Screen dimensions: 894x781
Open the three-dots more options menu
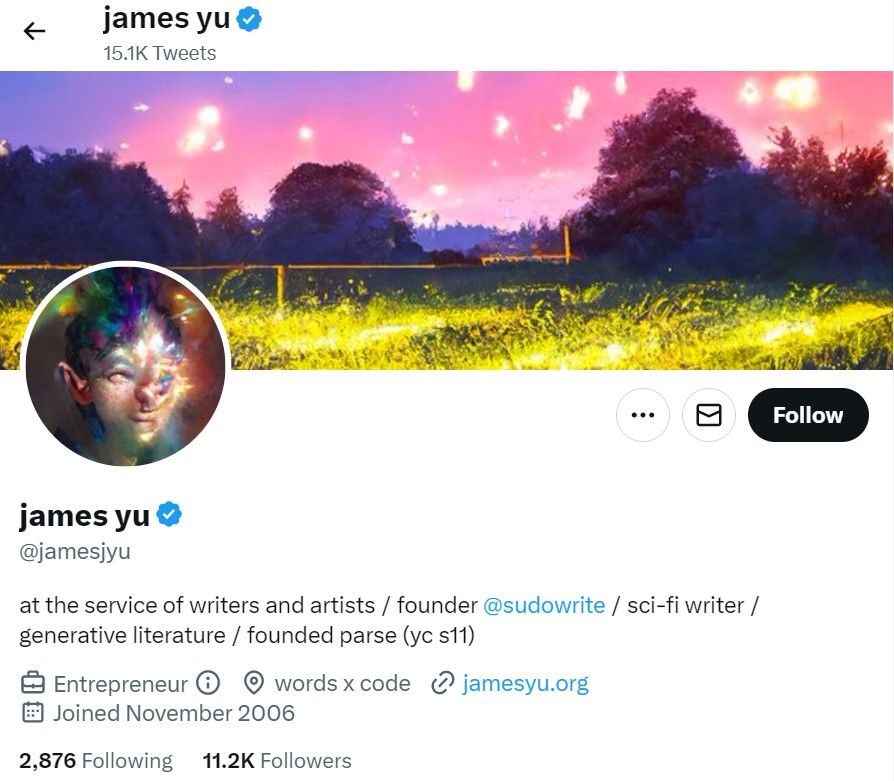click(643, 415)
